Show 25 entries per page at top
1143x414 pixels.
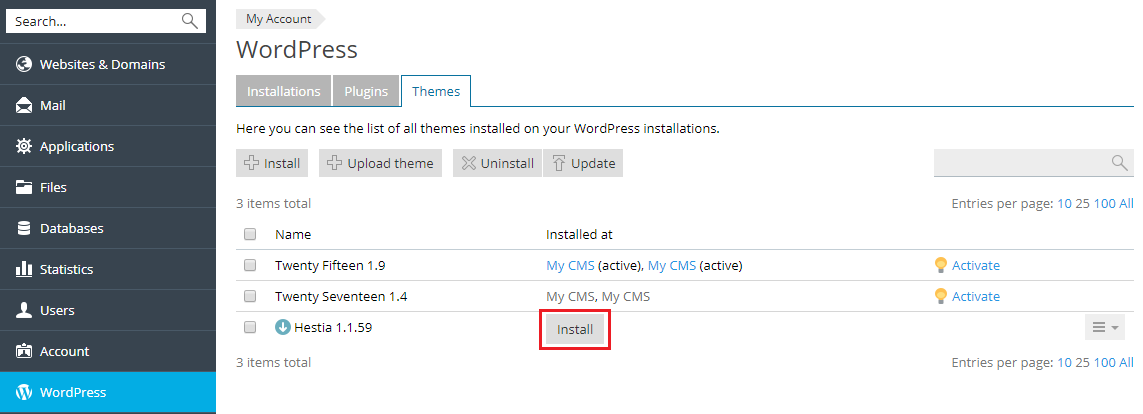[x=1082, y=203]
